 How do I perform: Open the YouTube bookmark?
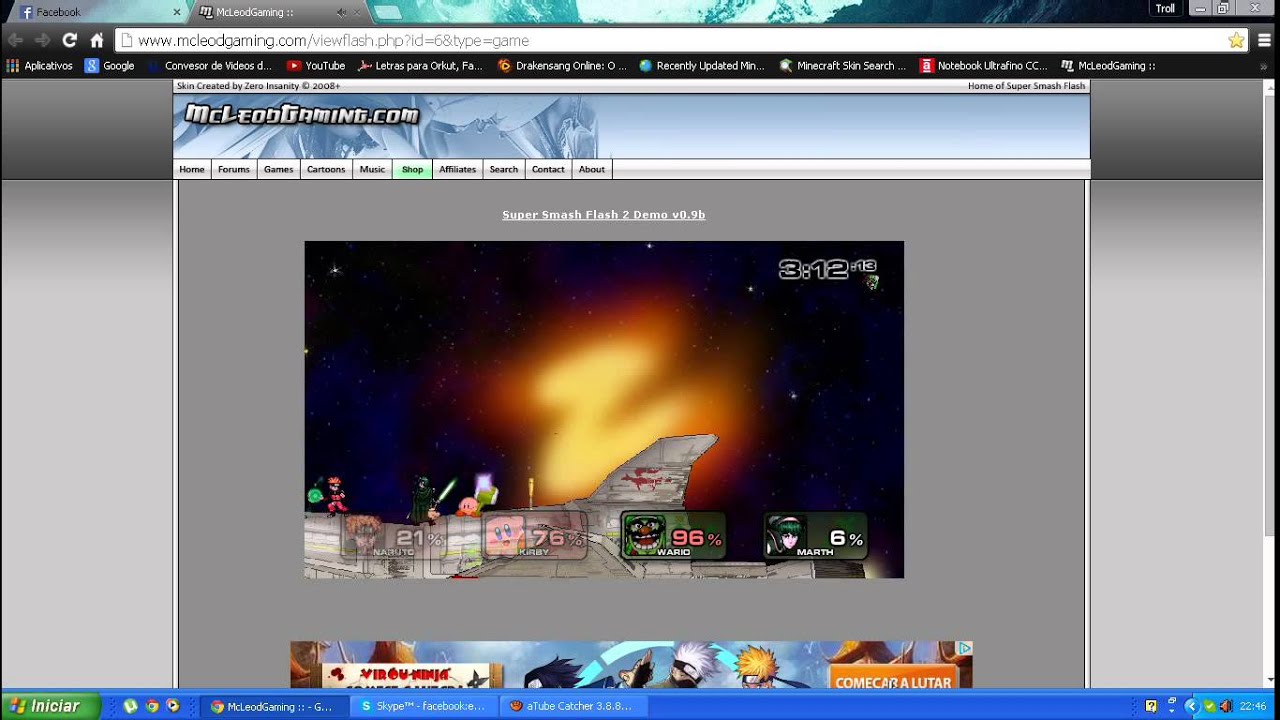point(316,66)
